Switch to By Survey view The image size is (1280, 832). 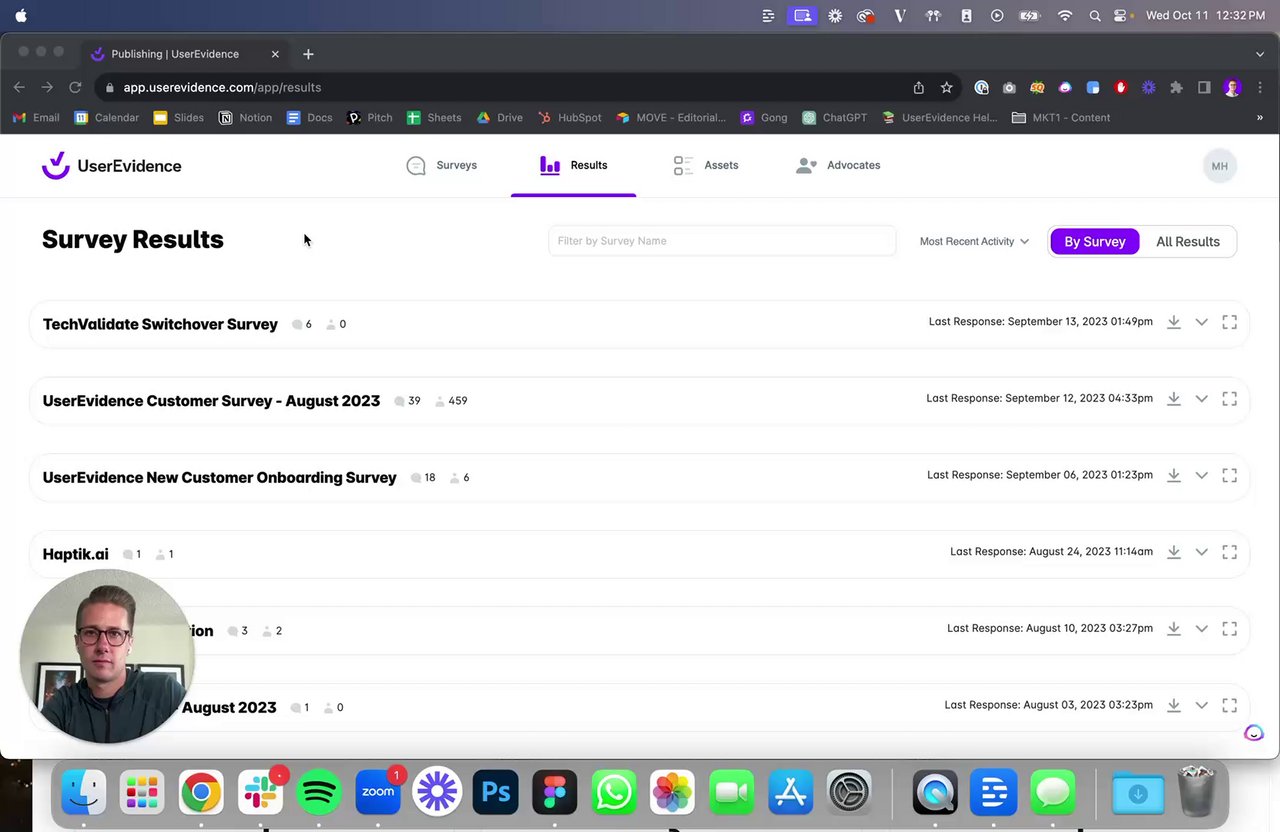1095,241
